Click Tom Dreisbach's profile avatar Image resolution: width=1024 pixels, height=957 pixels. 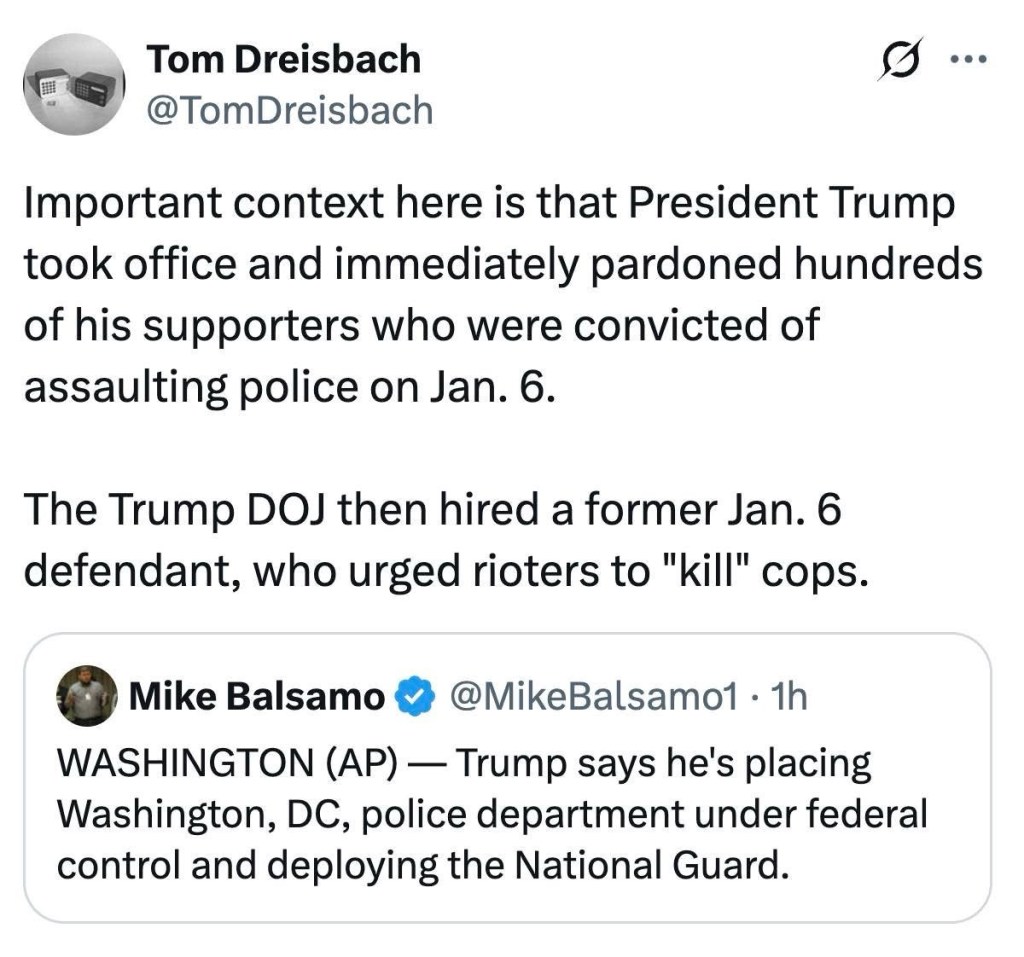tap(72, 84)
